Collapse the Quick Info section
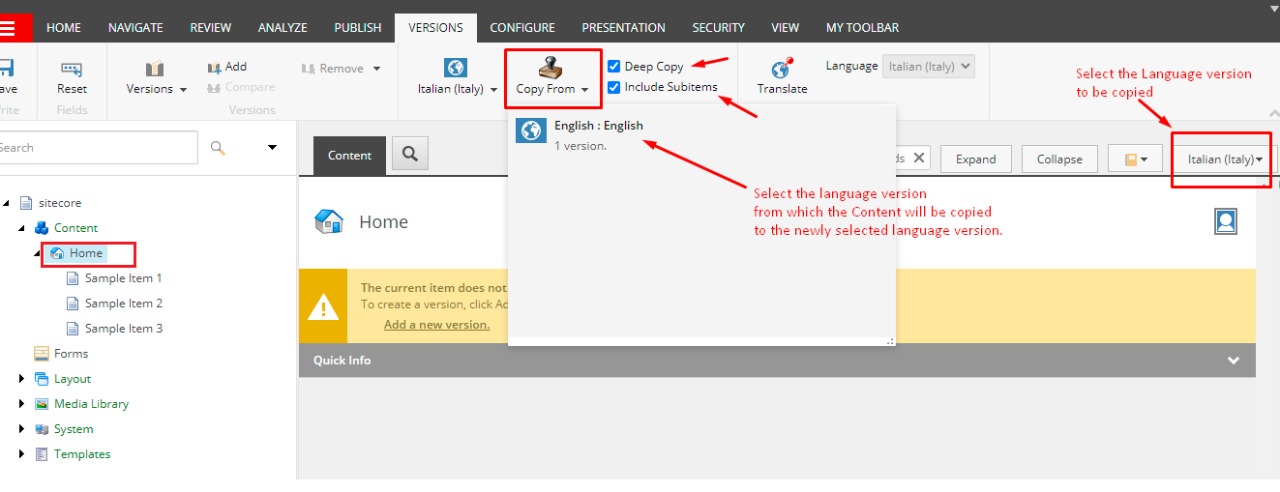The height and width of the screenshot is (492, 1280). (x=1233, y=361)
